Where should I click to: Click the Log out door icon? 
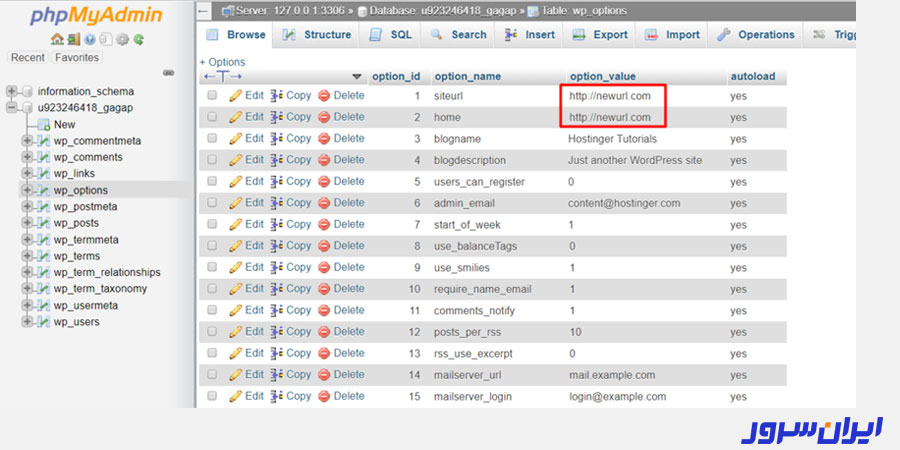click(x=73, y=40)
